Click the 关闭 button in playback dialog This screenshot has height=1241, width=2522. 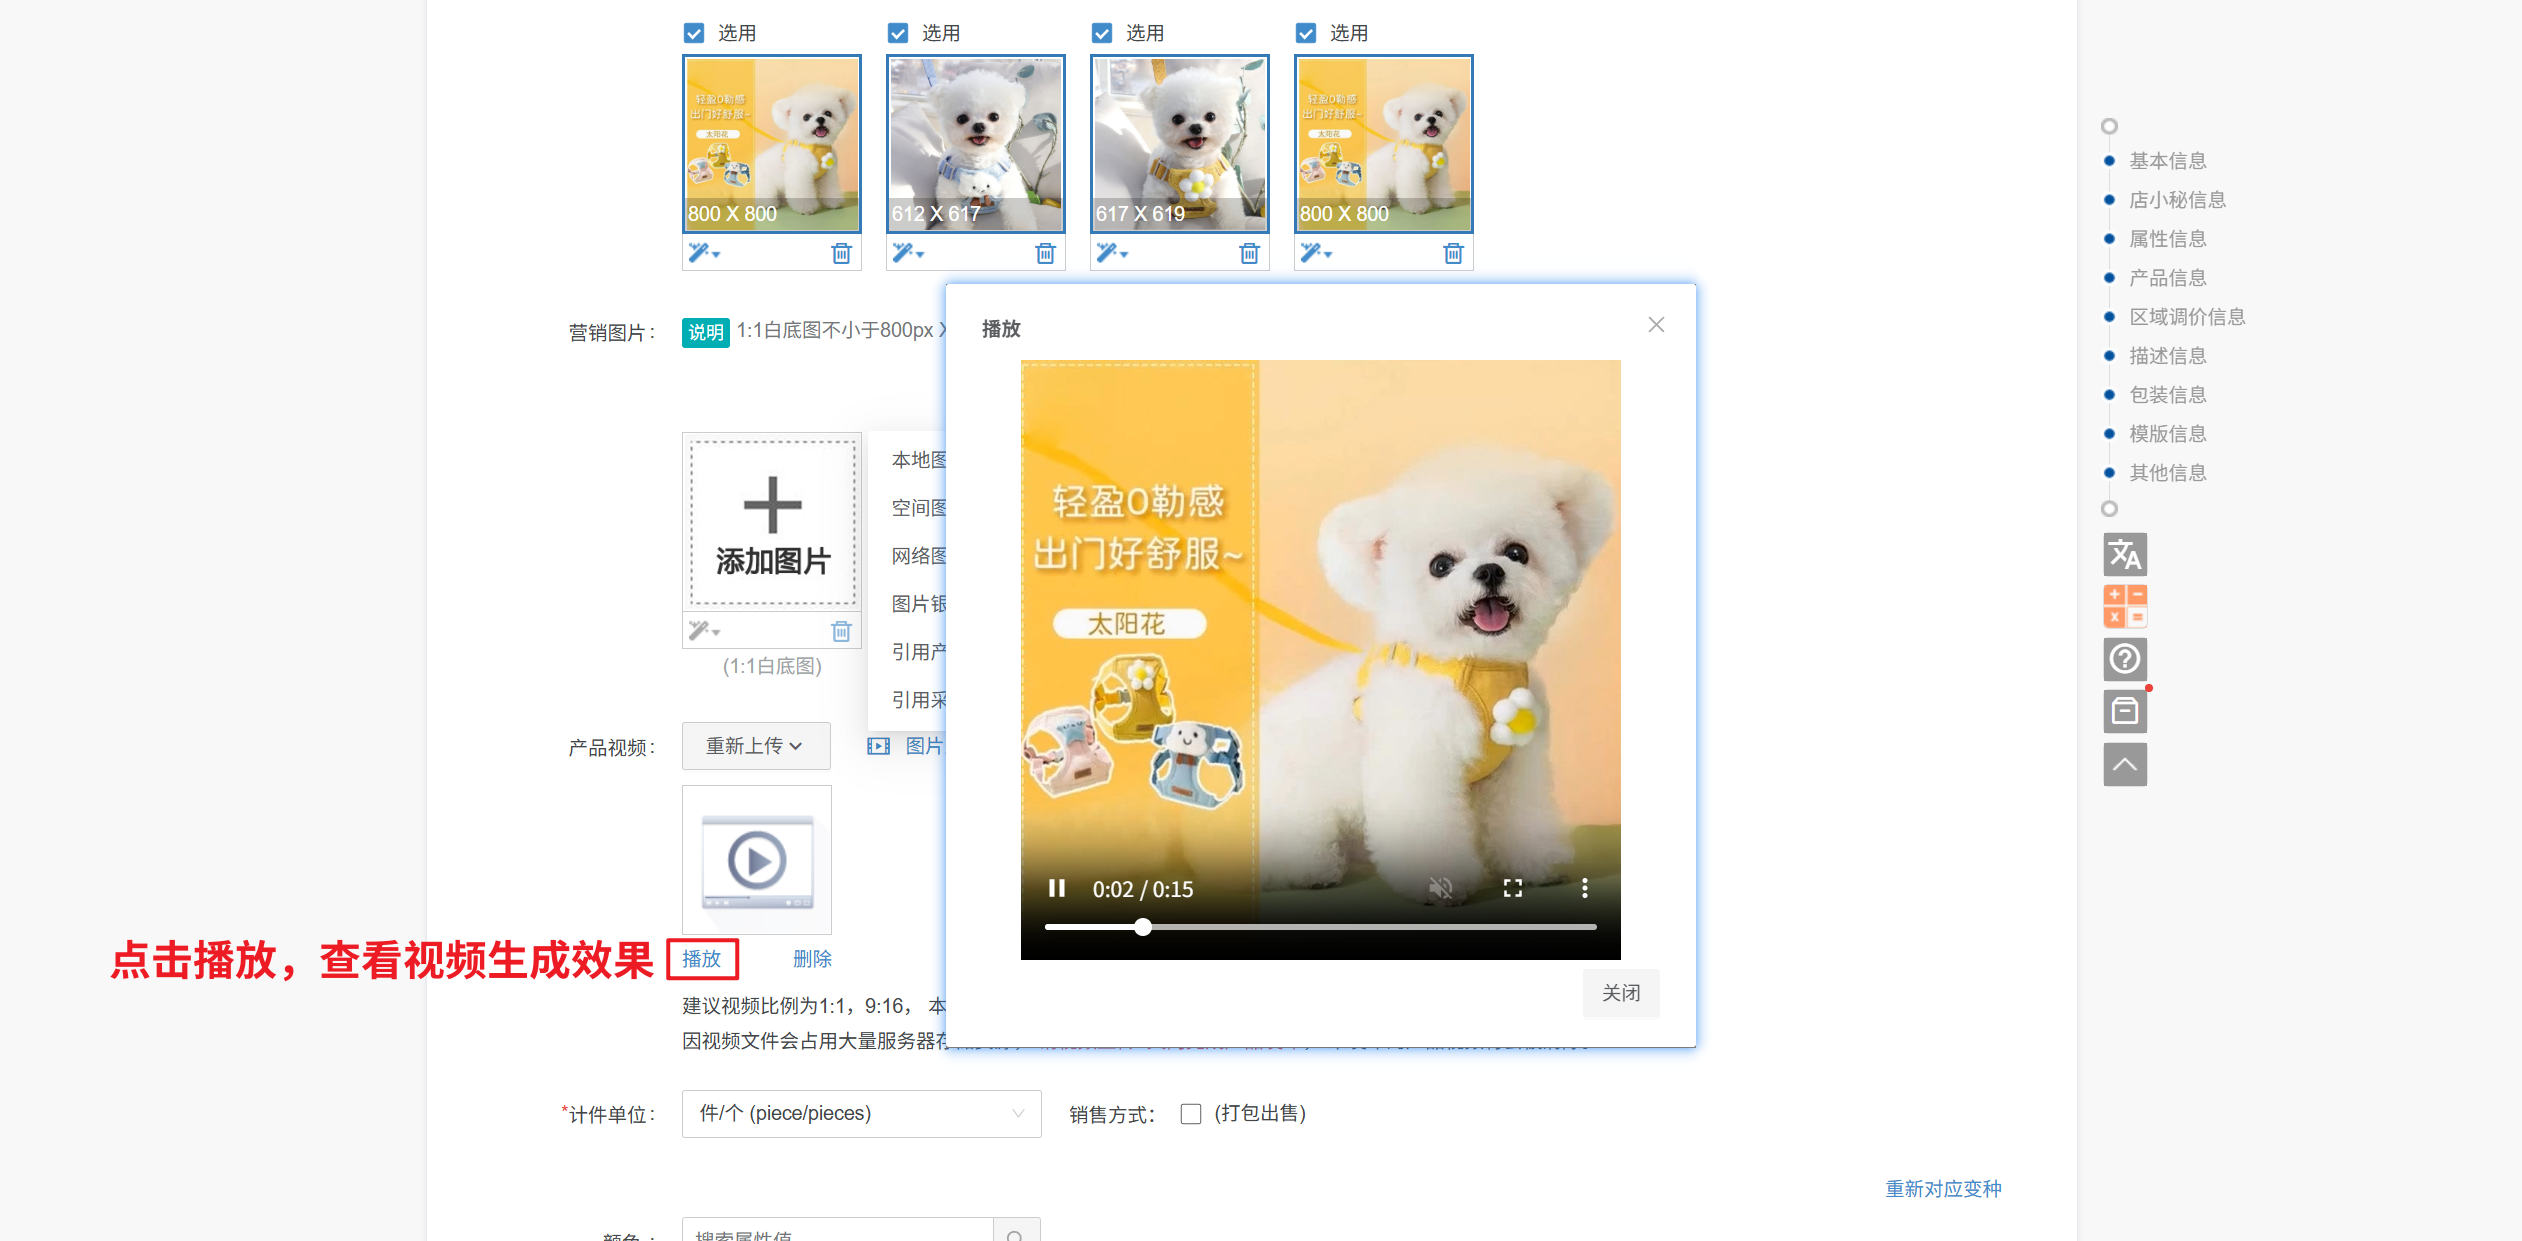pyautogui.click(x=1620, y=993)
